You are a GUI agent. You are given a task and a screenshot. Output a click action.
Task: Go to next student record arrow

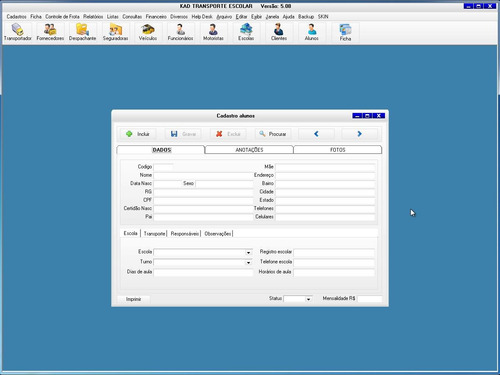(359, 134)
